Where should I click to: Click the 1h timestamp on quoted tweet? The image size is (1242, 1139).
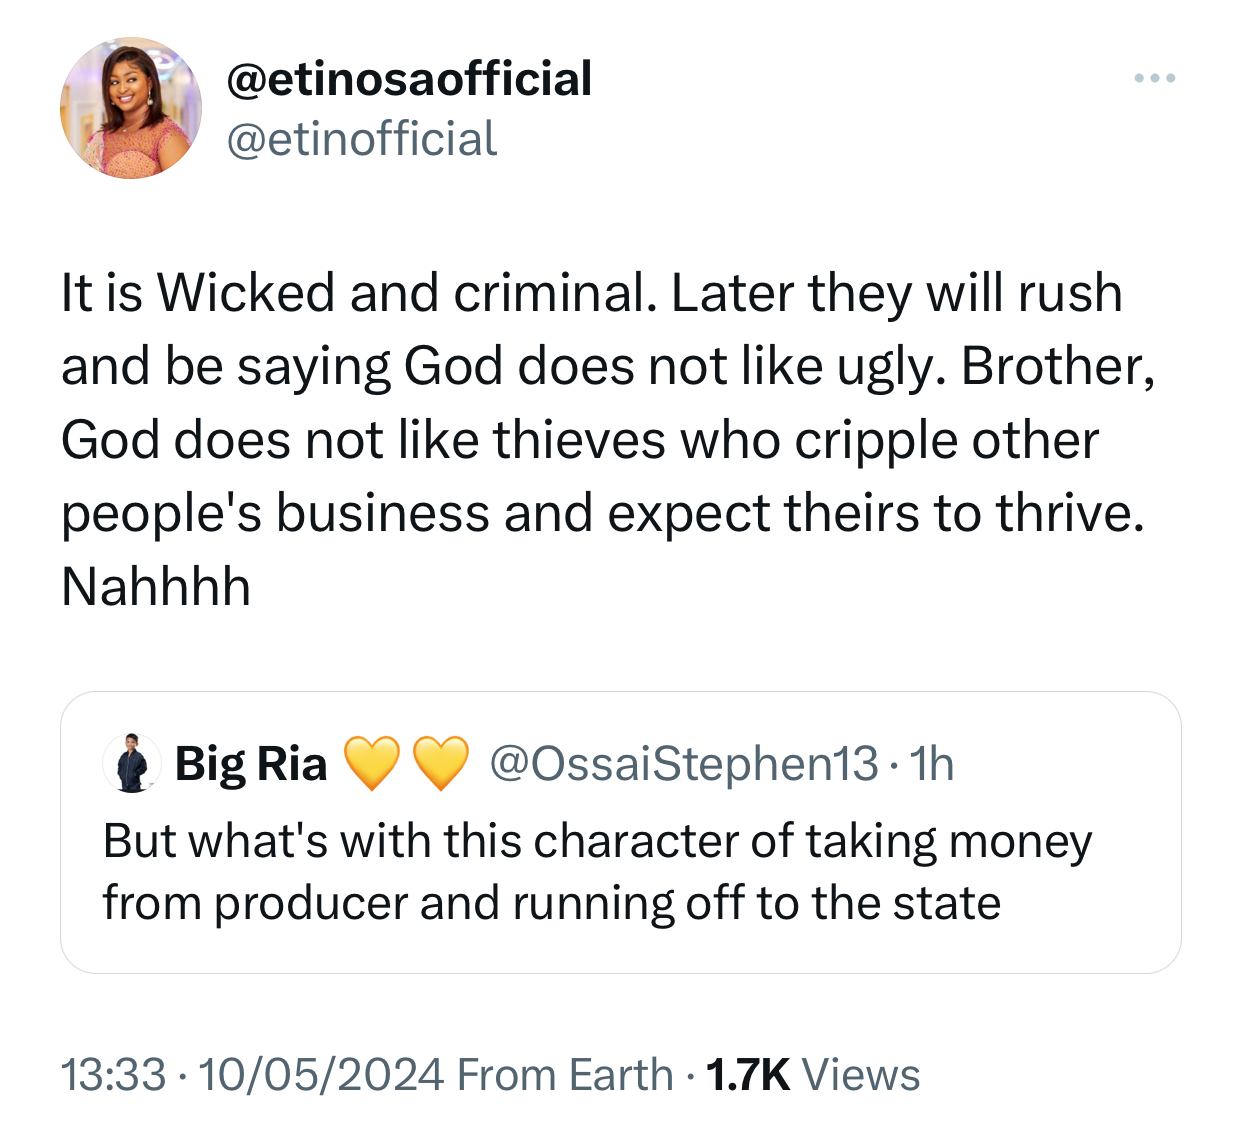pos(931,764)
